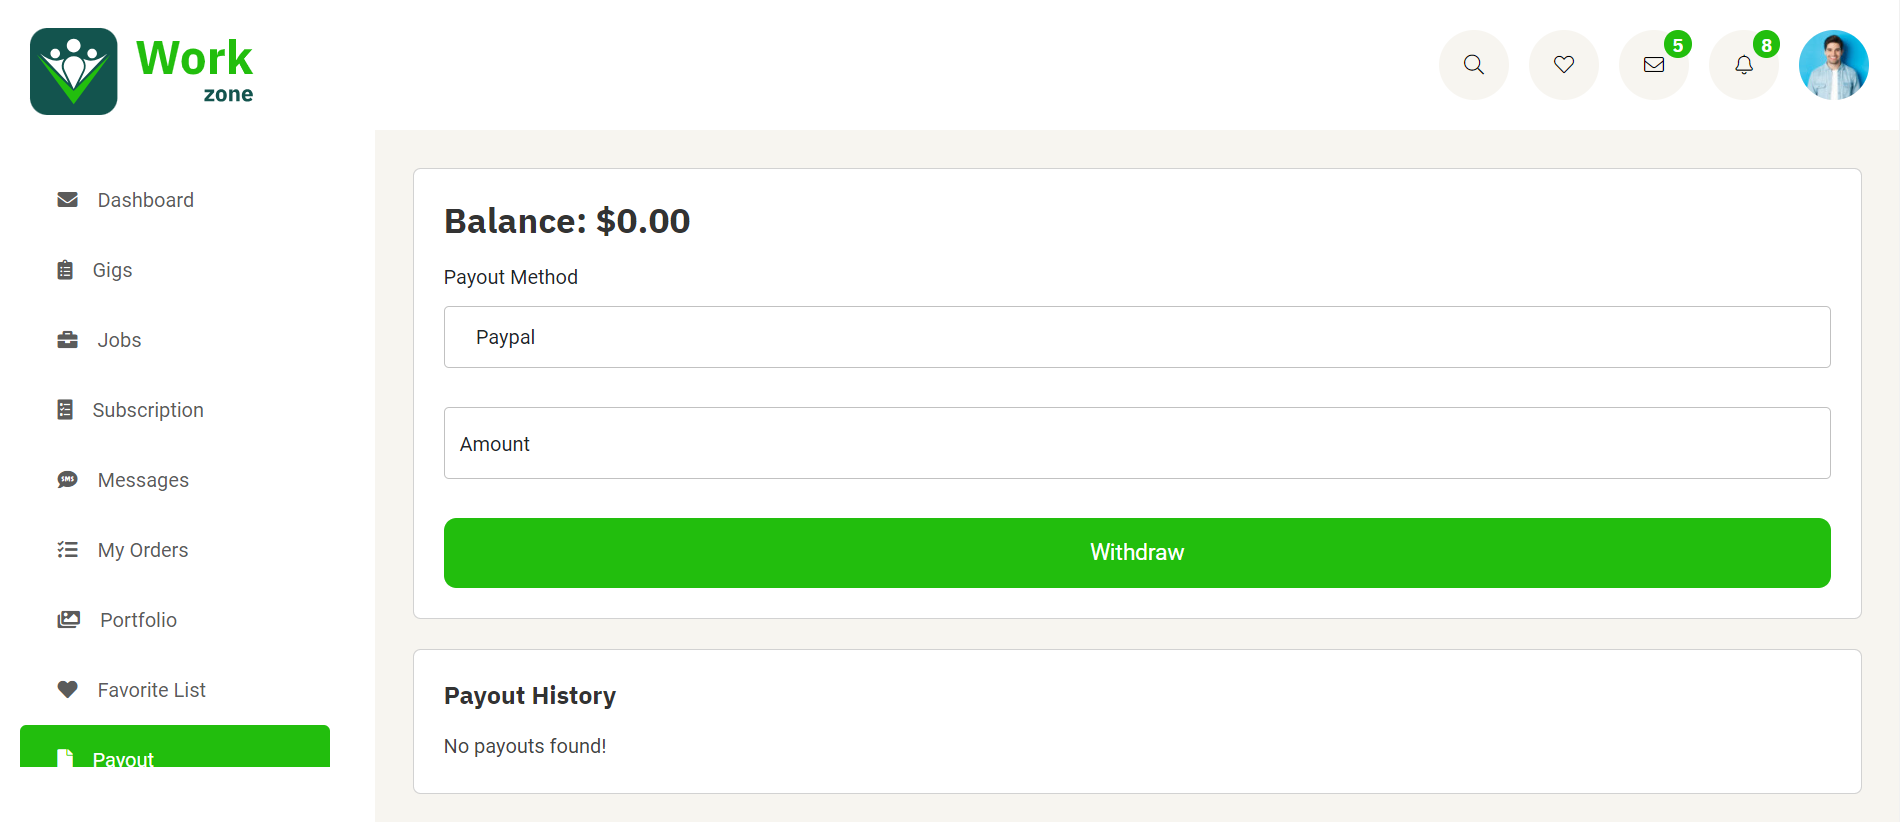Image resolution: width=1900 pixels, height=822 pixels.
Task: Expand the Paypal payout method dropdown
Action: click(1137, 337)
